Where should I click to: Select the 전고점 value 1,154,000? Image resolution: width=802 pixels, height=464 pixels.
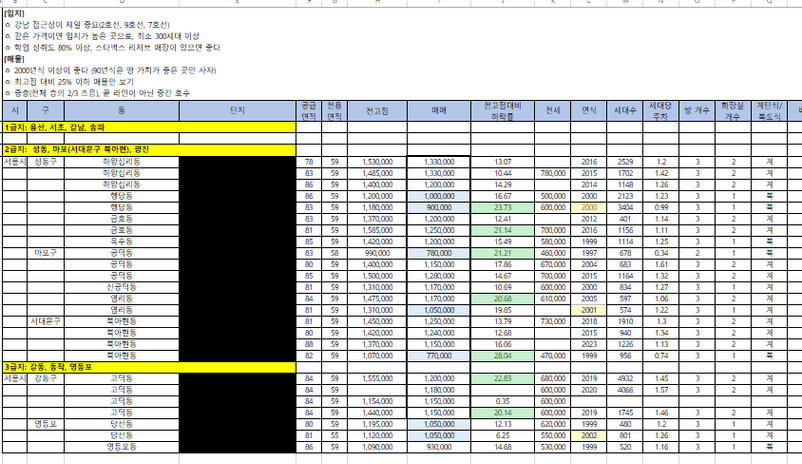pos(377,402)
